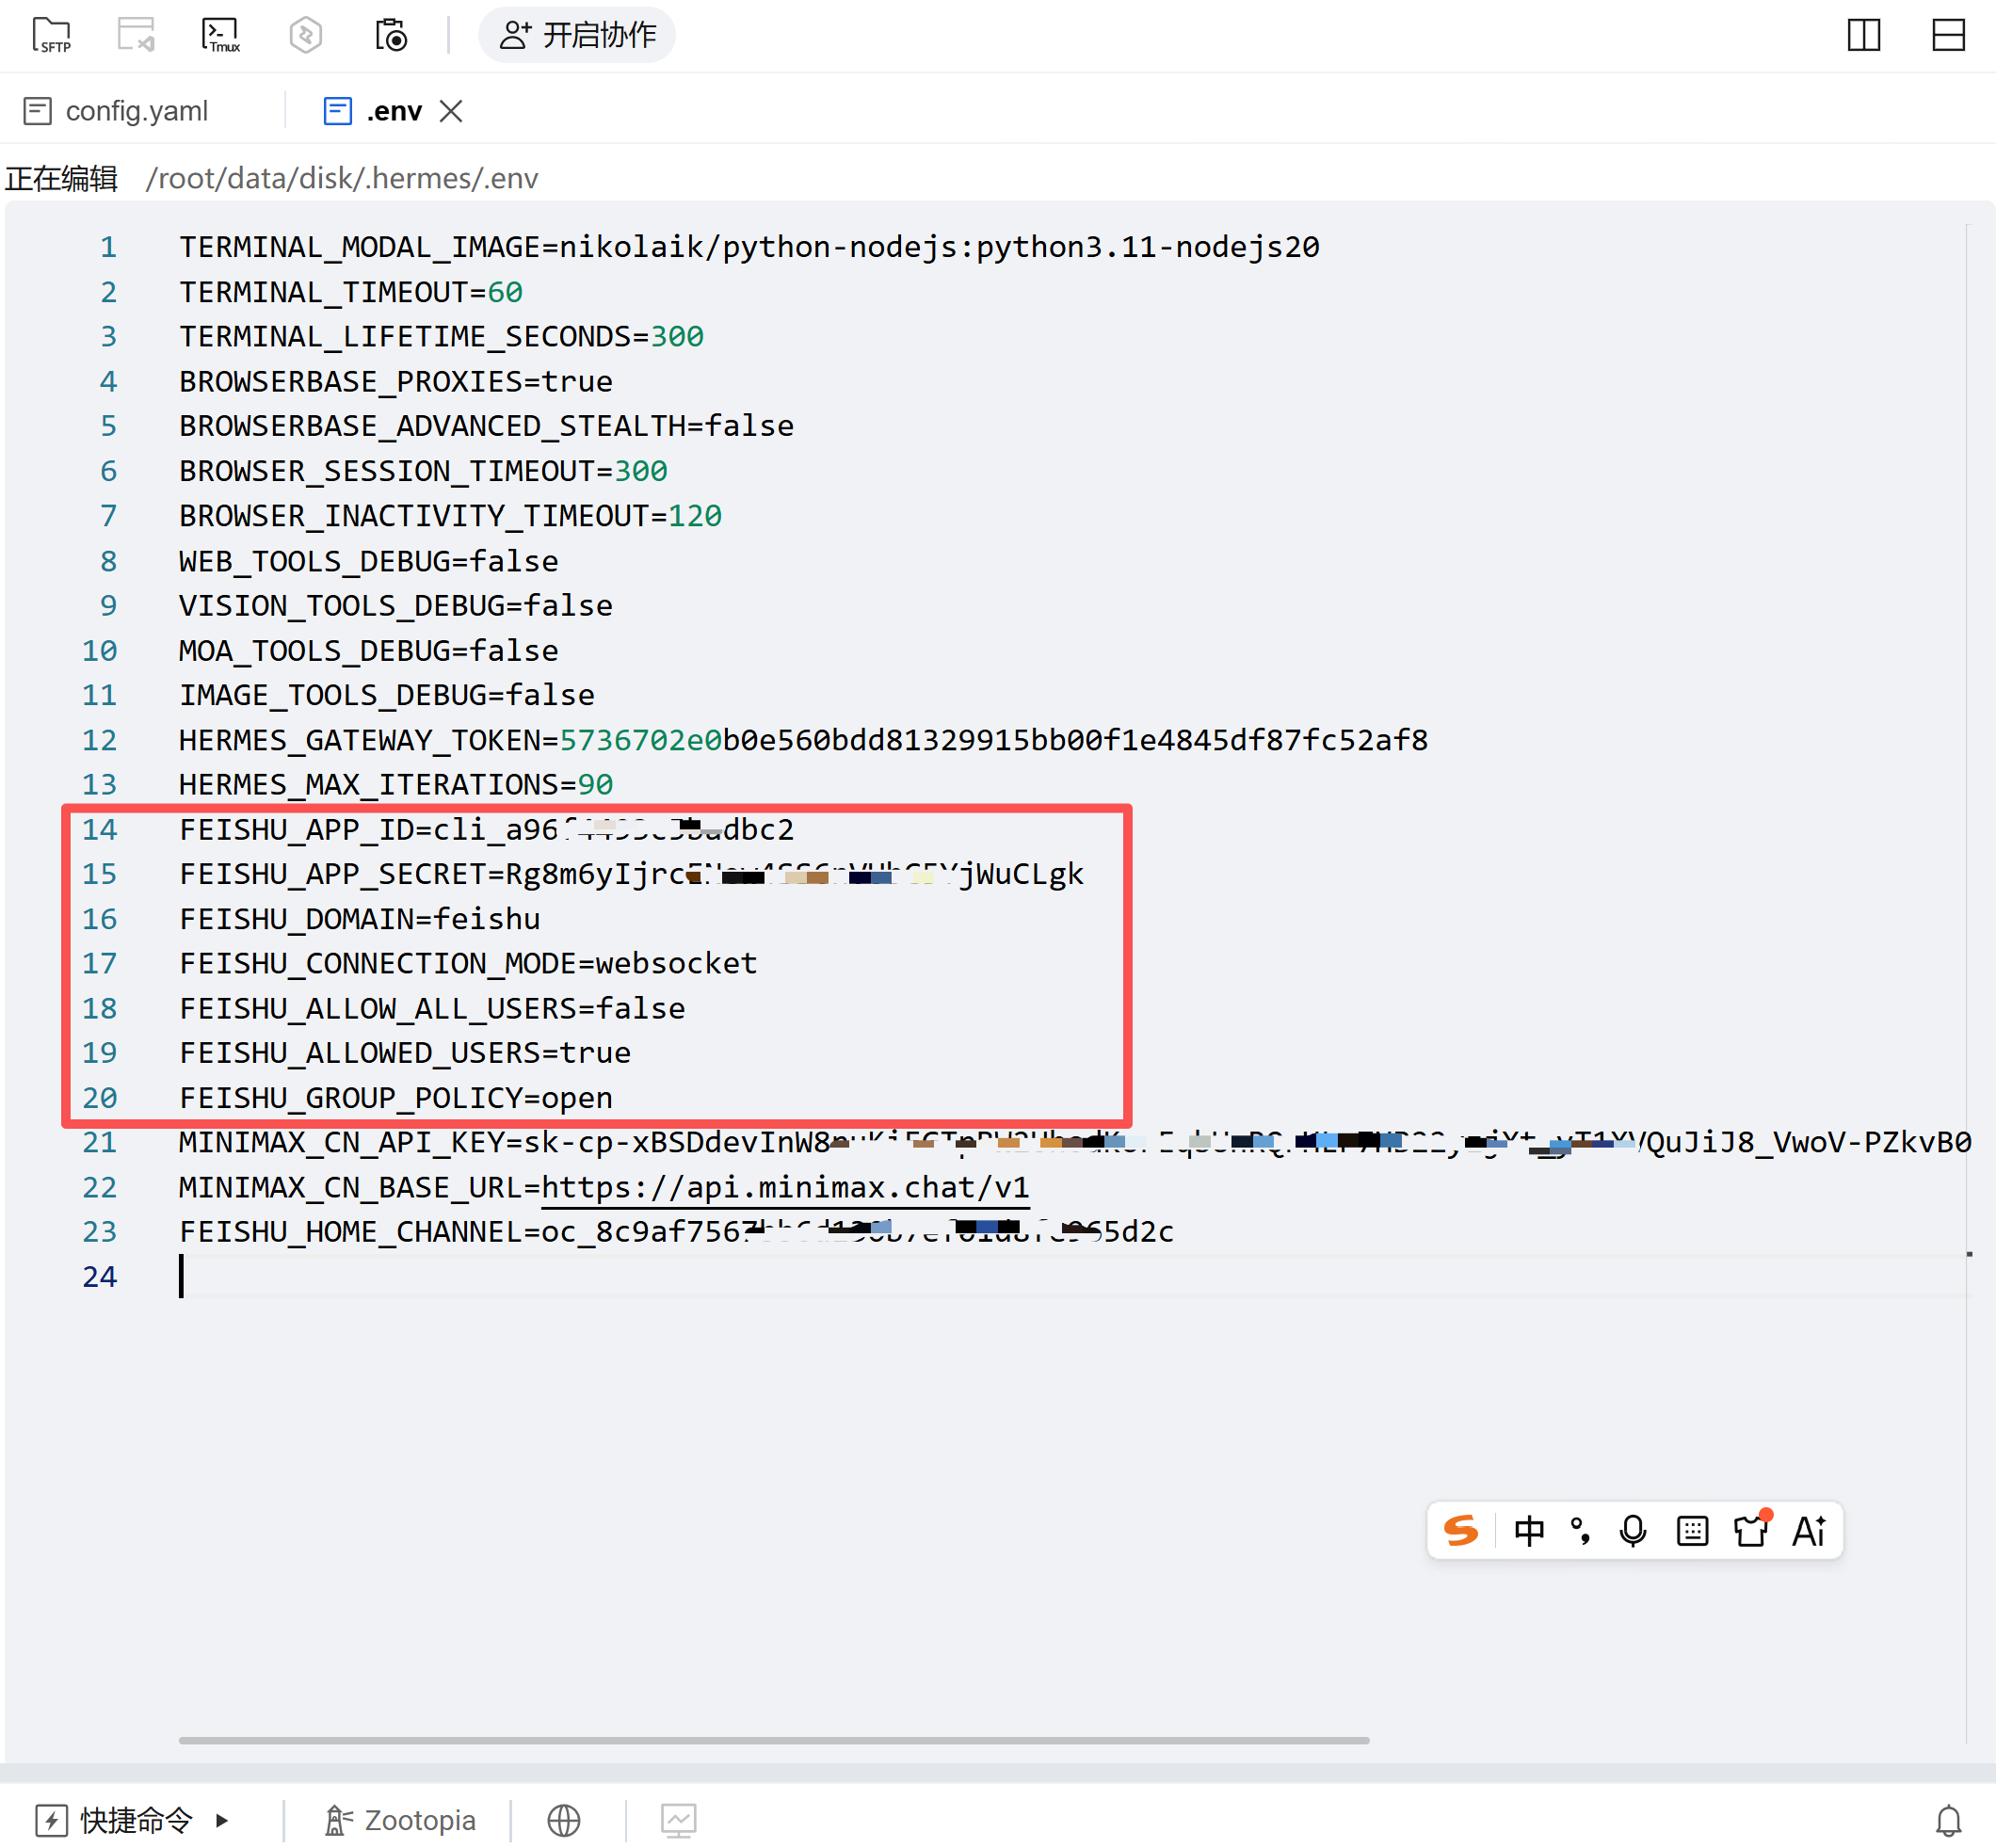Click the 开启协作 collaboration button
Viewport: 1996px width, 1848px height.
click(578, 35)
